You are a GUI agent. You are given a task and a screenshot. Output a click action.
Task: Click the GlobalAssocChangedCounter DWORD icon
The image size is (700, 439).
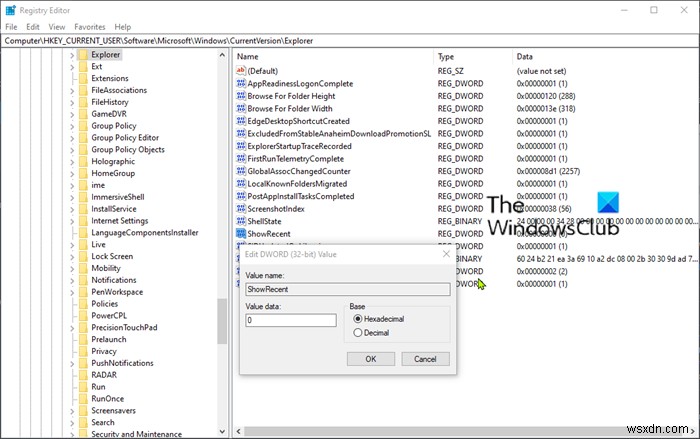241,171
